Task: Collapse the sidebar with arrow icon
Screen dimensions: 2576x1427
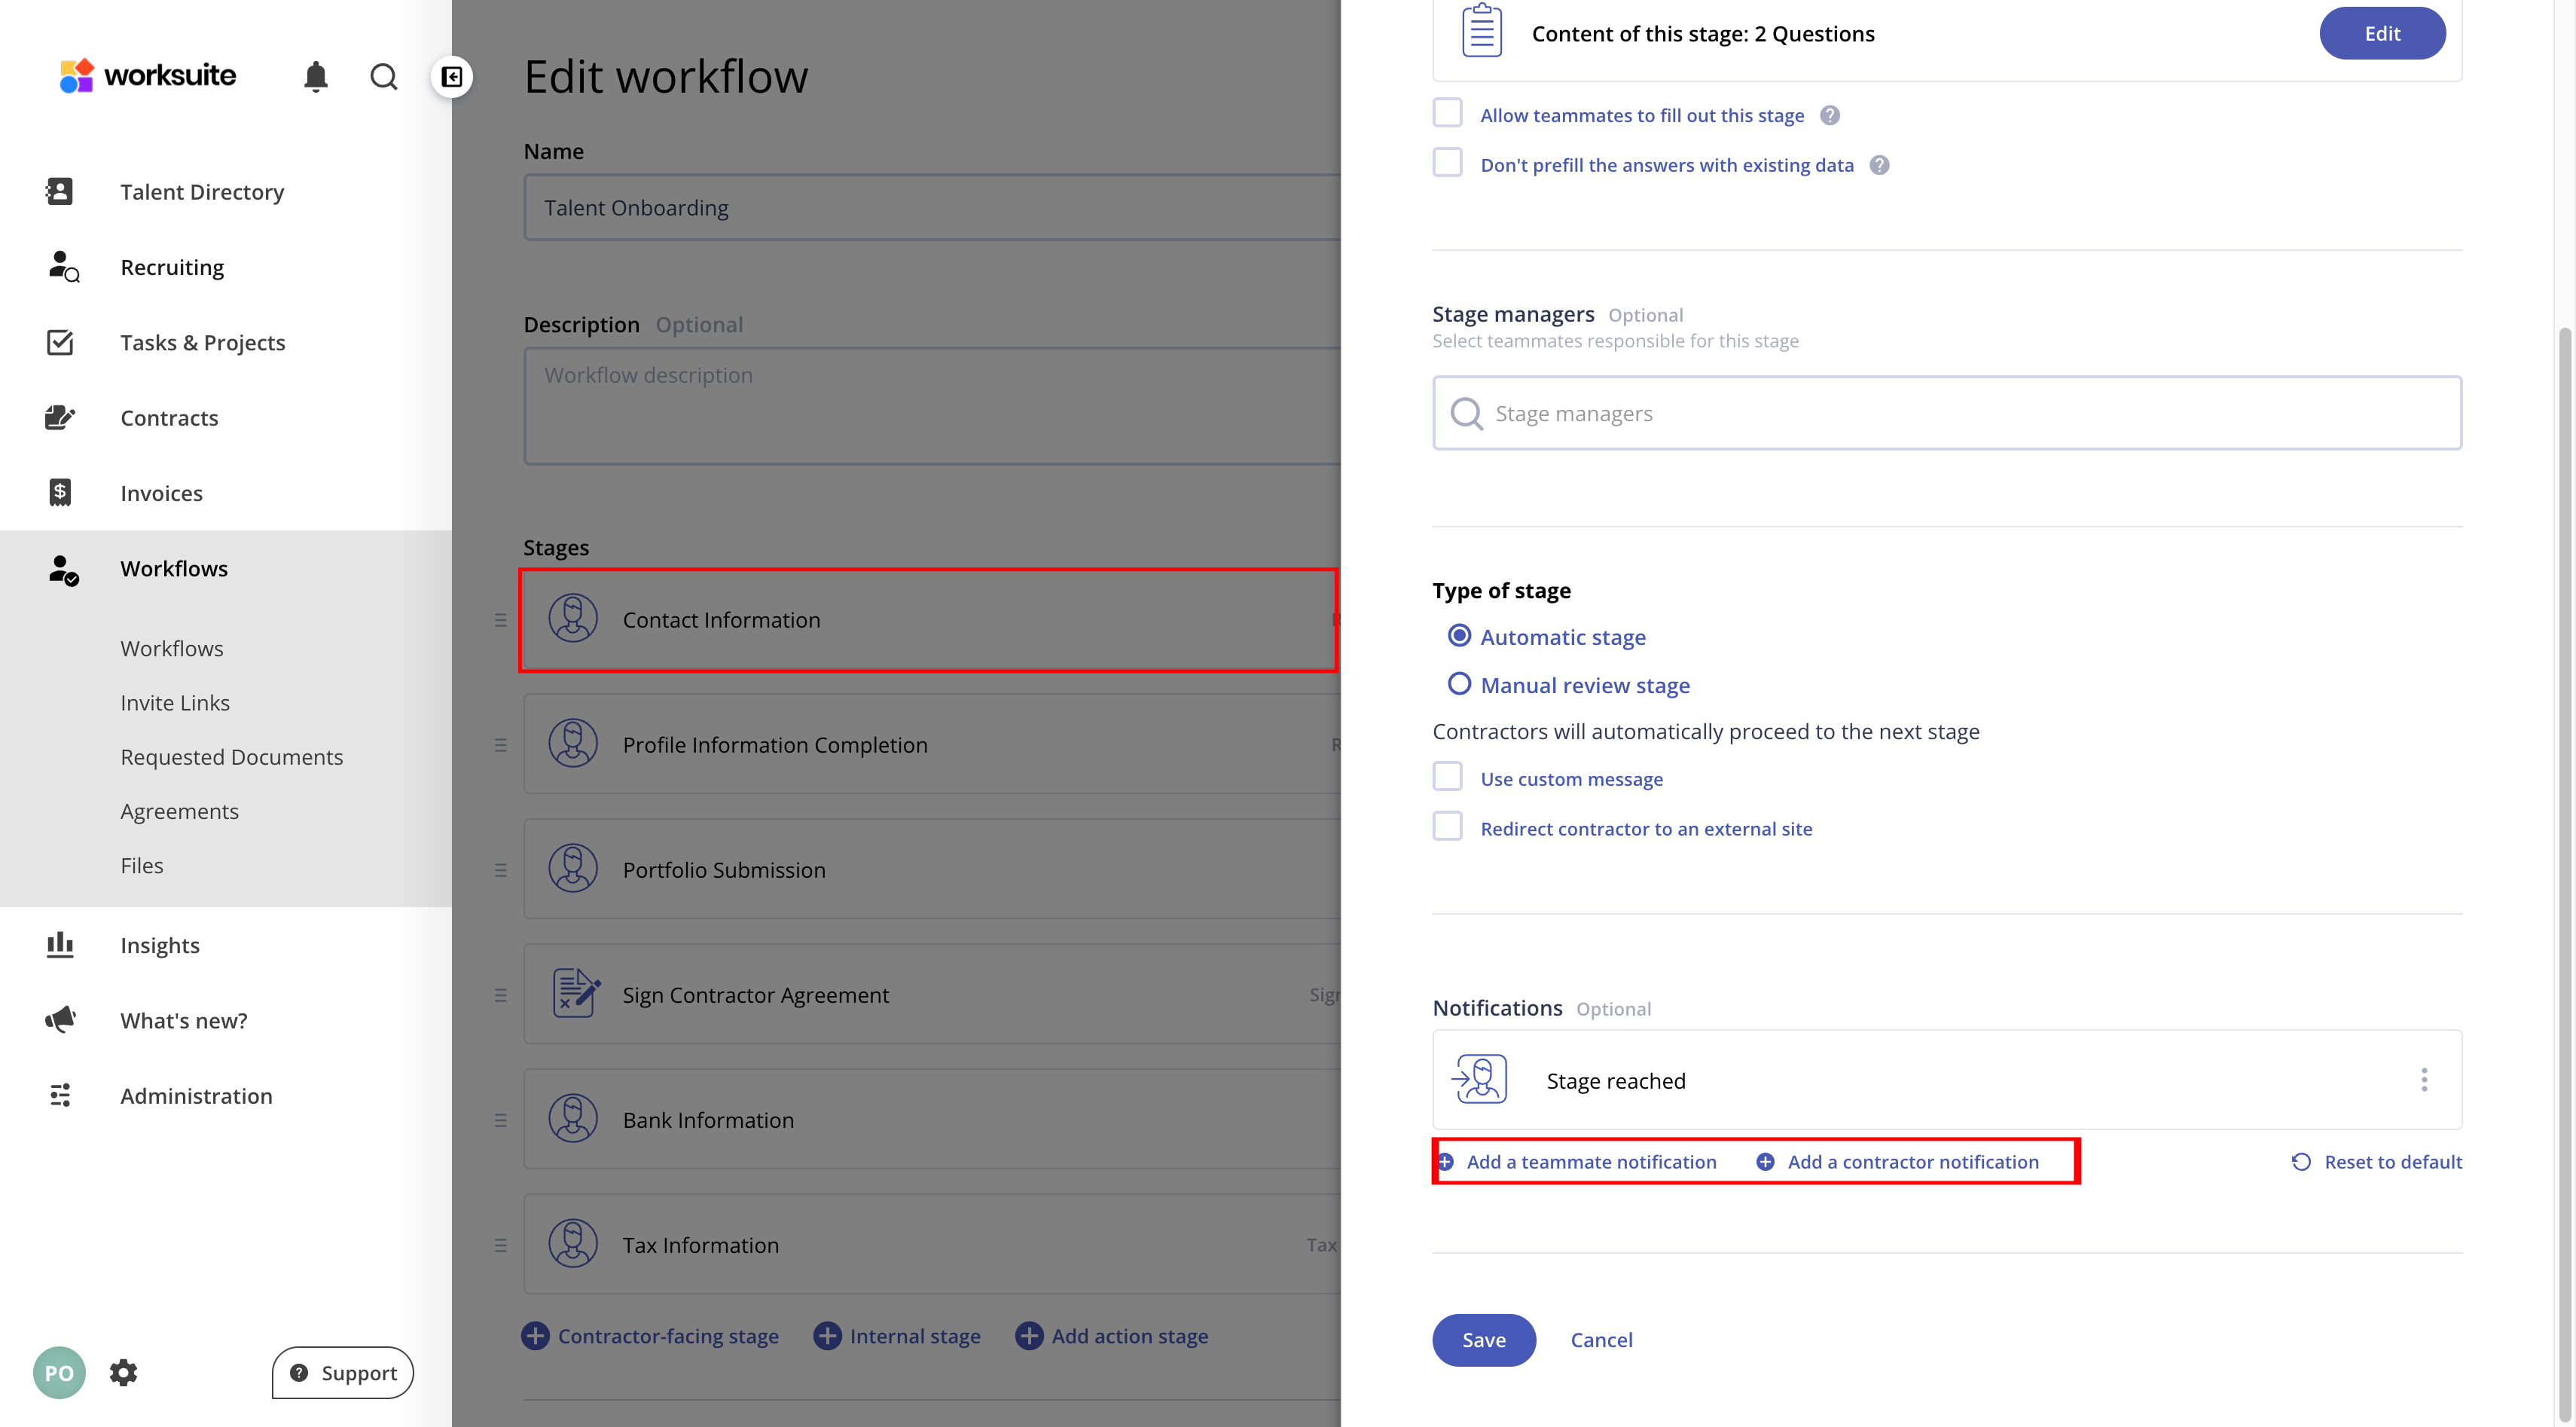Action: [452, 77]
